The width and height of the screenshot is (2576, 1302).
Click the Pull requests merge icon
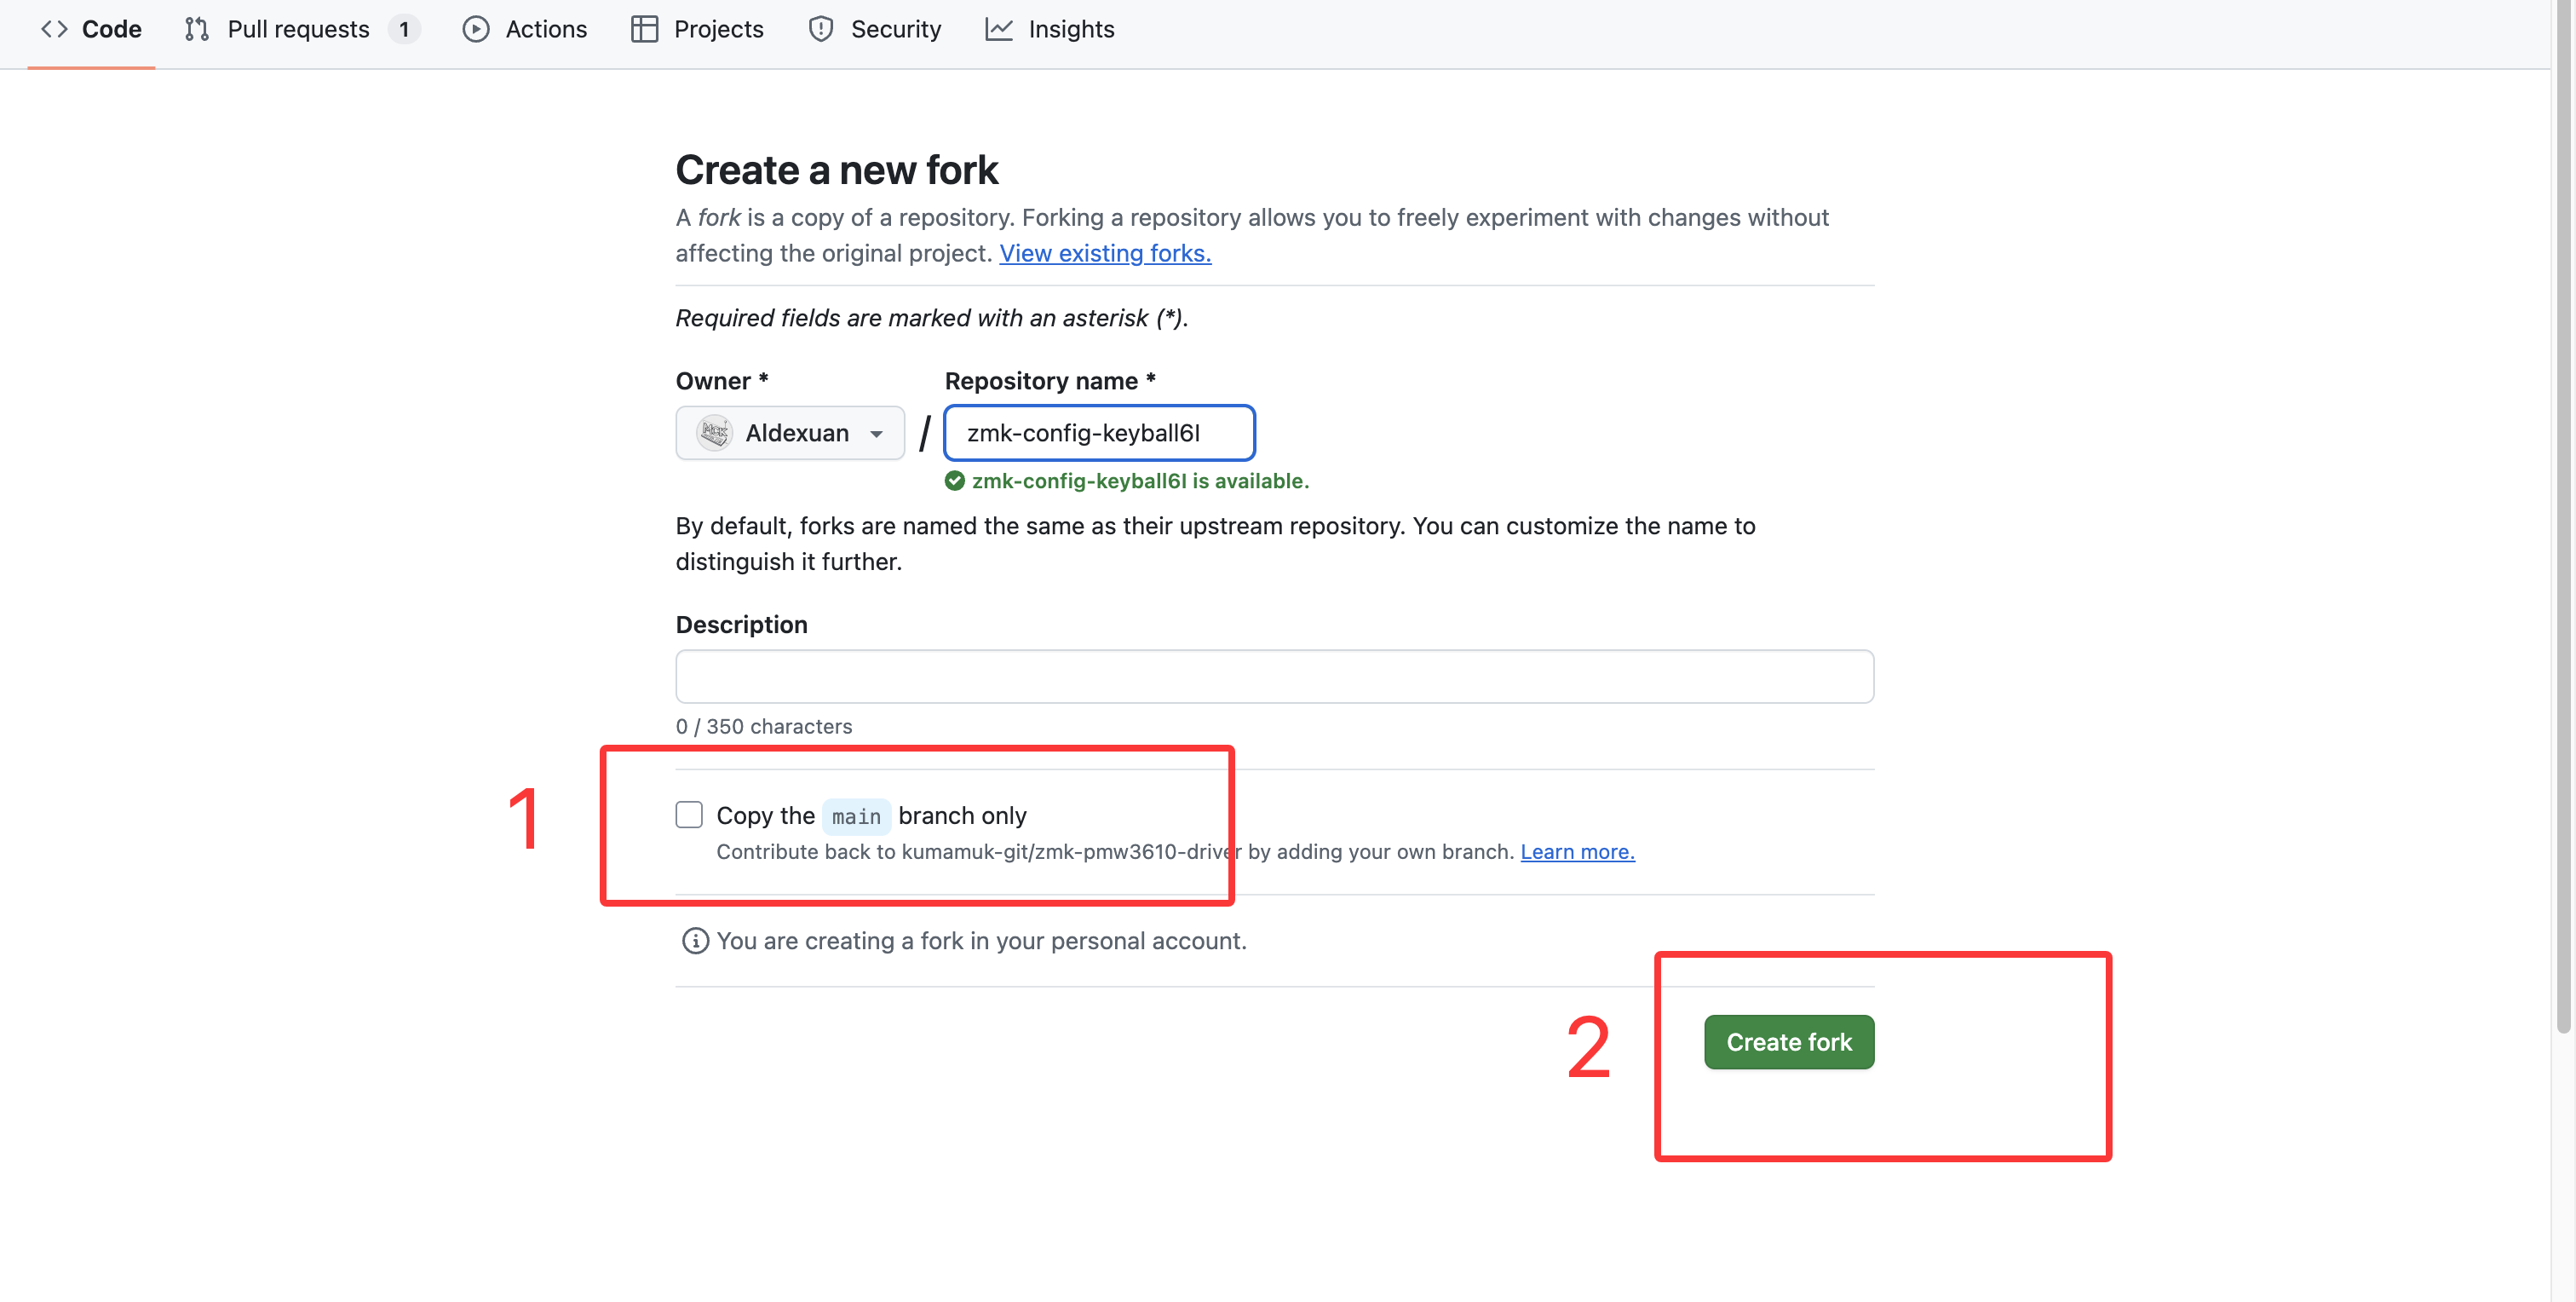(197, 29)
